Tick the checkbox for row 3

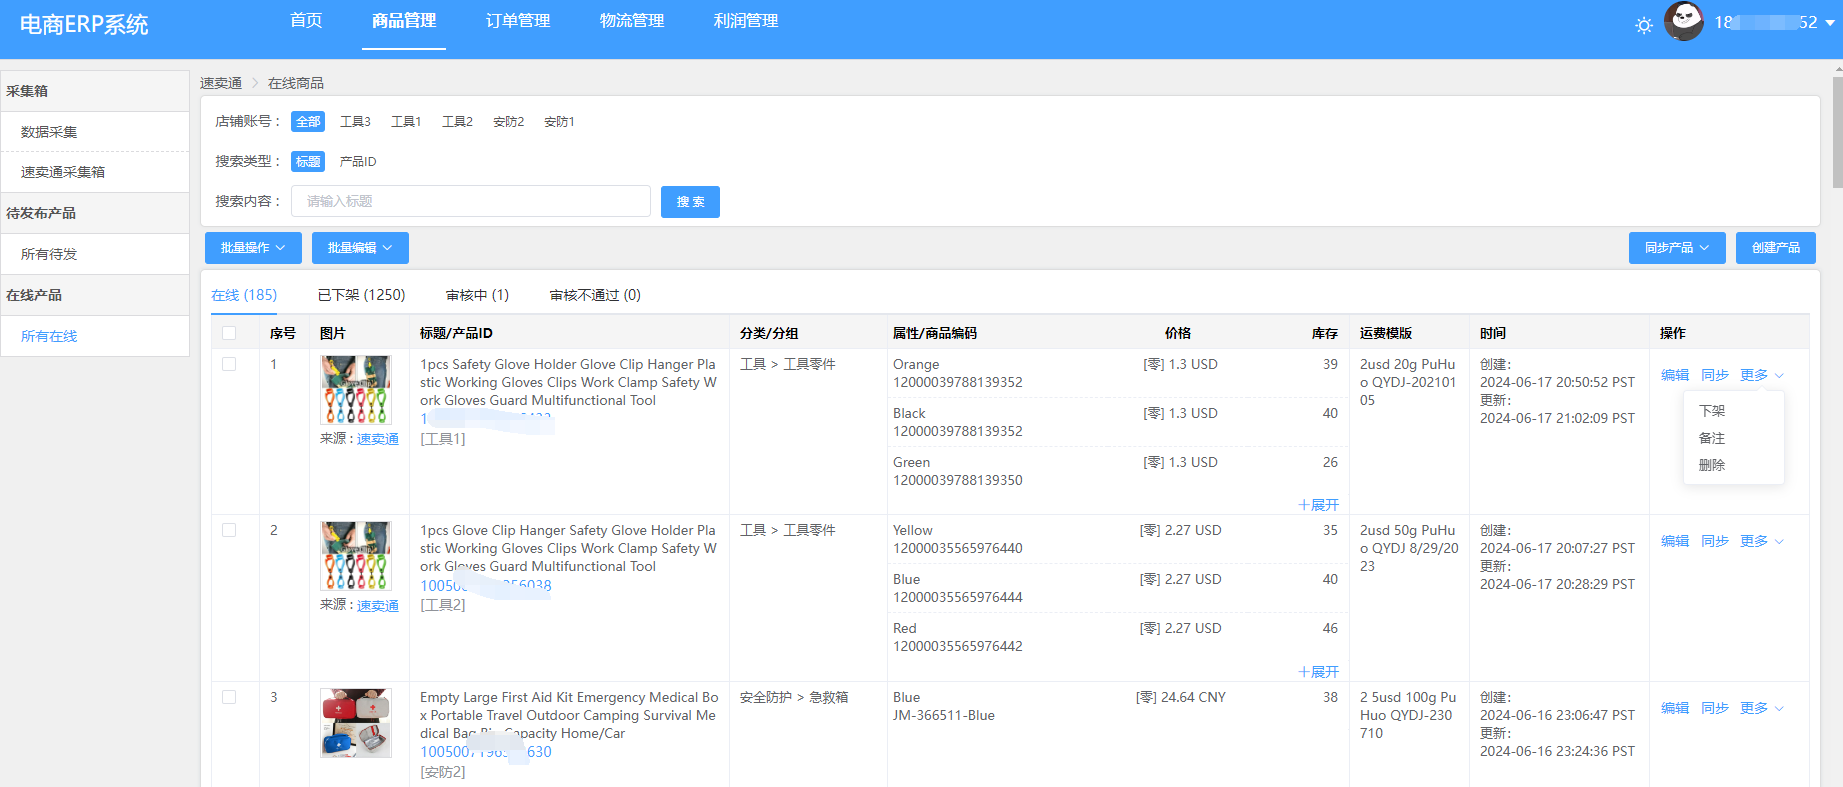point(229,697)
